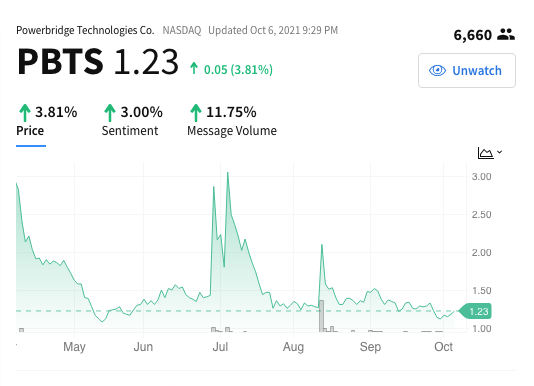Viewport: 534px width, 386px height.
Task: Click the large volume bar in mid-August
Action: click(321, 316)
